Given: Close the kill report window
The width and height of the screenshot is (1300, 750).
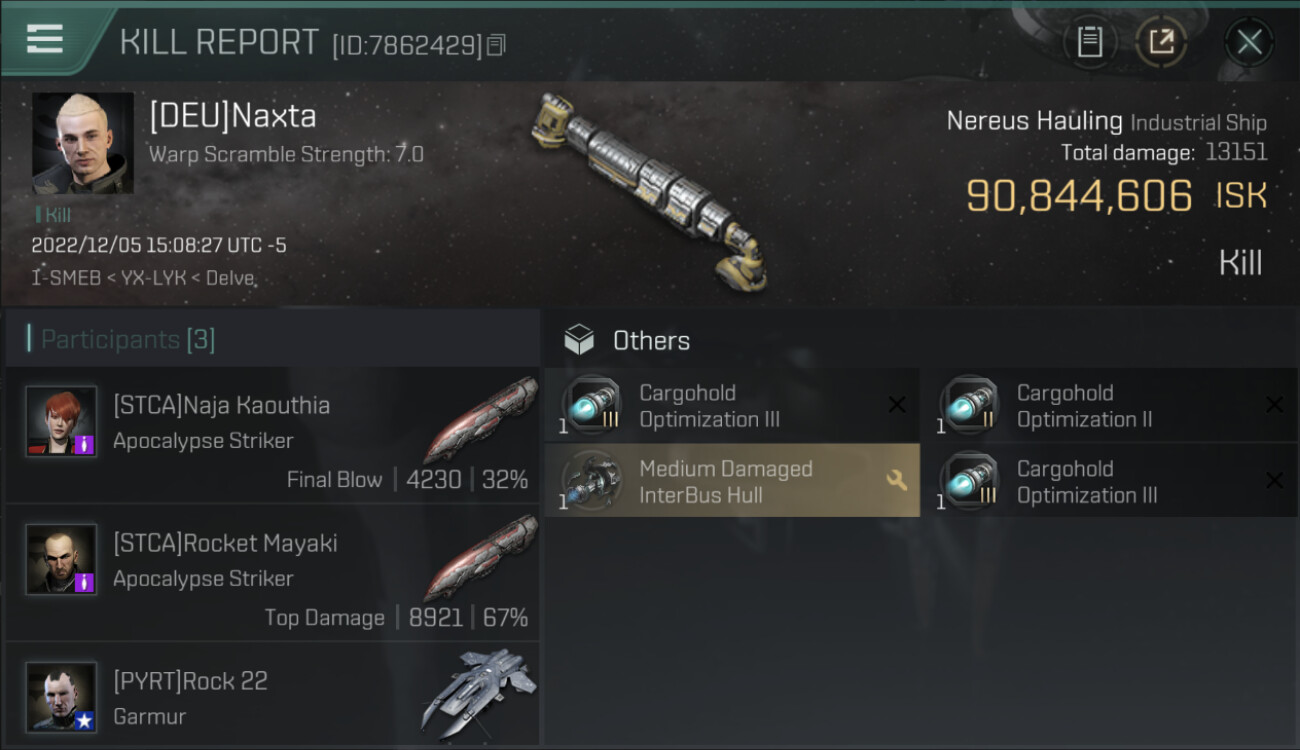Looking at the screenshot, I should (1249, 42).
